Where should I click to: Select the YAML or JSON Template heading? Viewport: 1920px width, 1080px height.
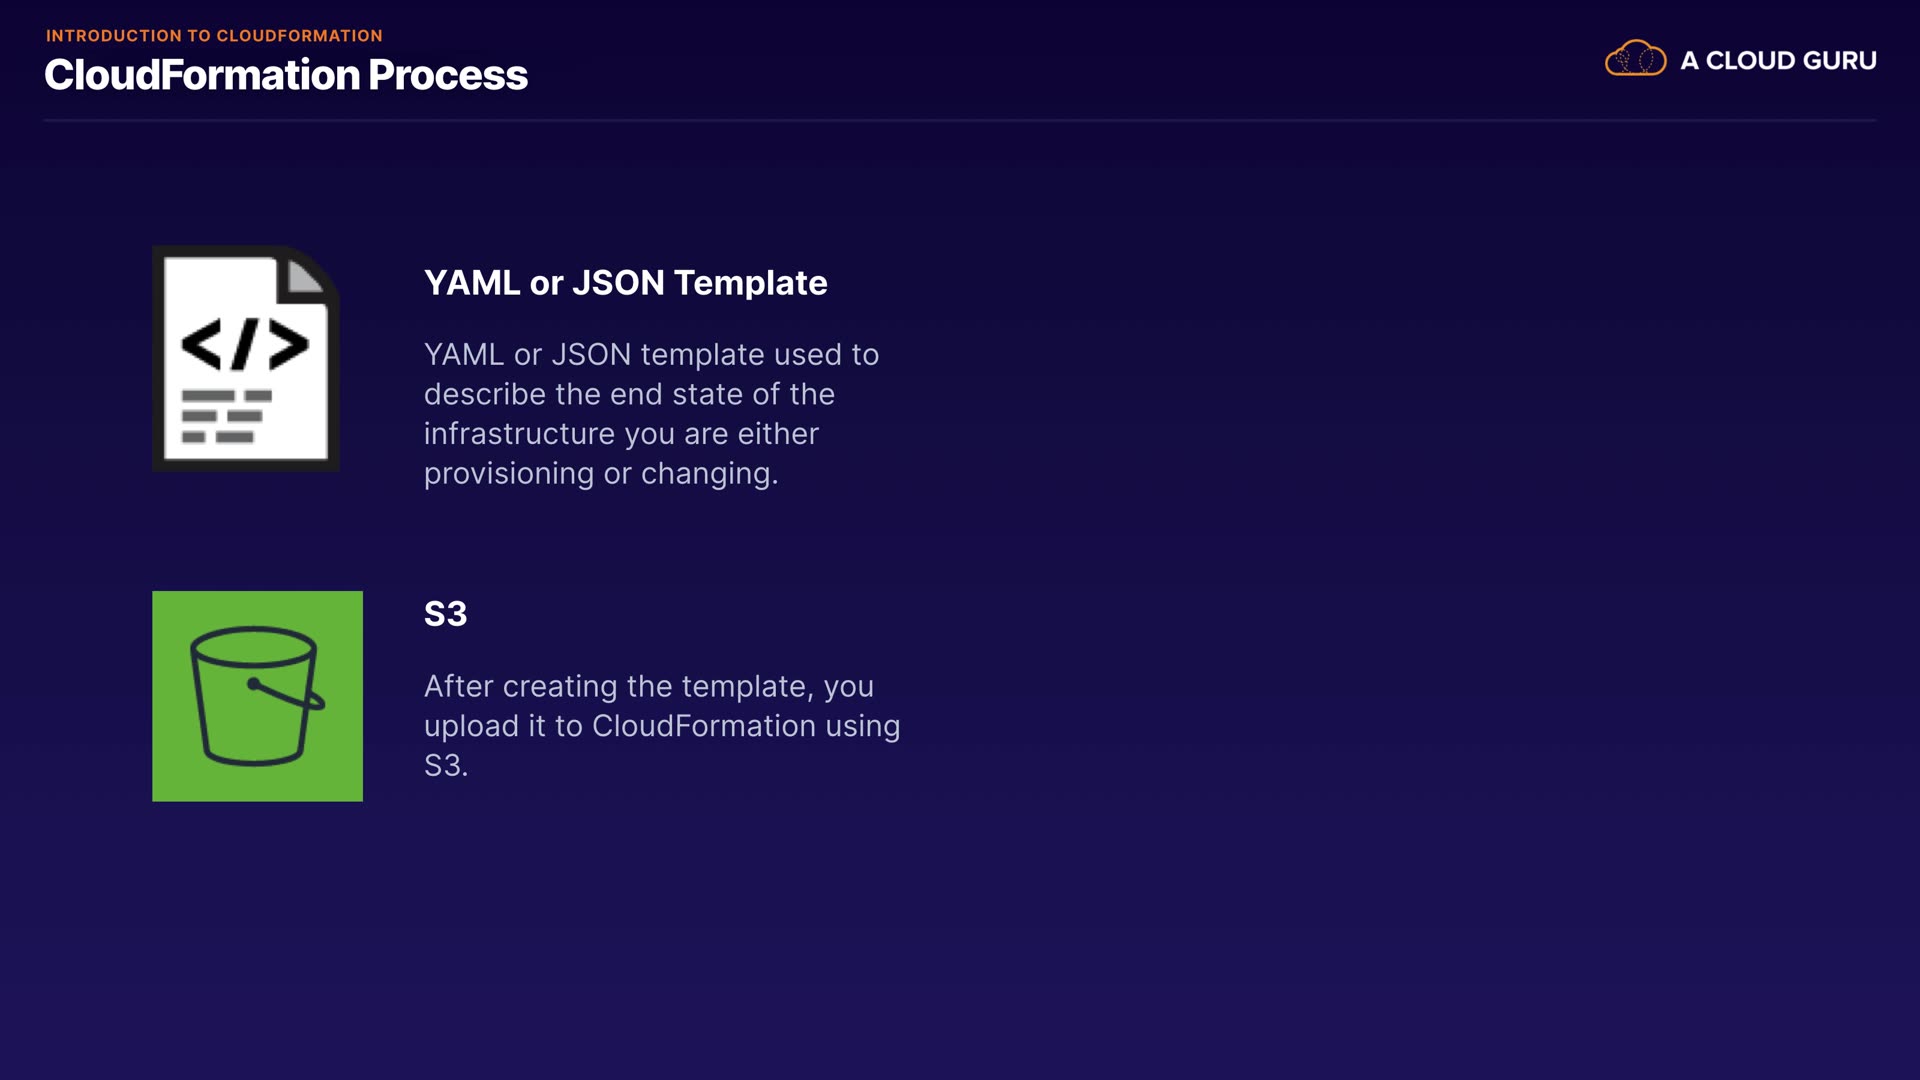tap(625, 283)
